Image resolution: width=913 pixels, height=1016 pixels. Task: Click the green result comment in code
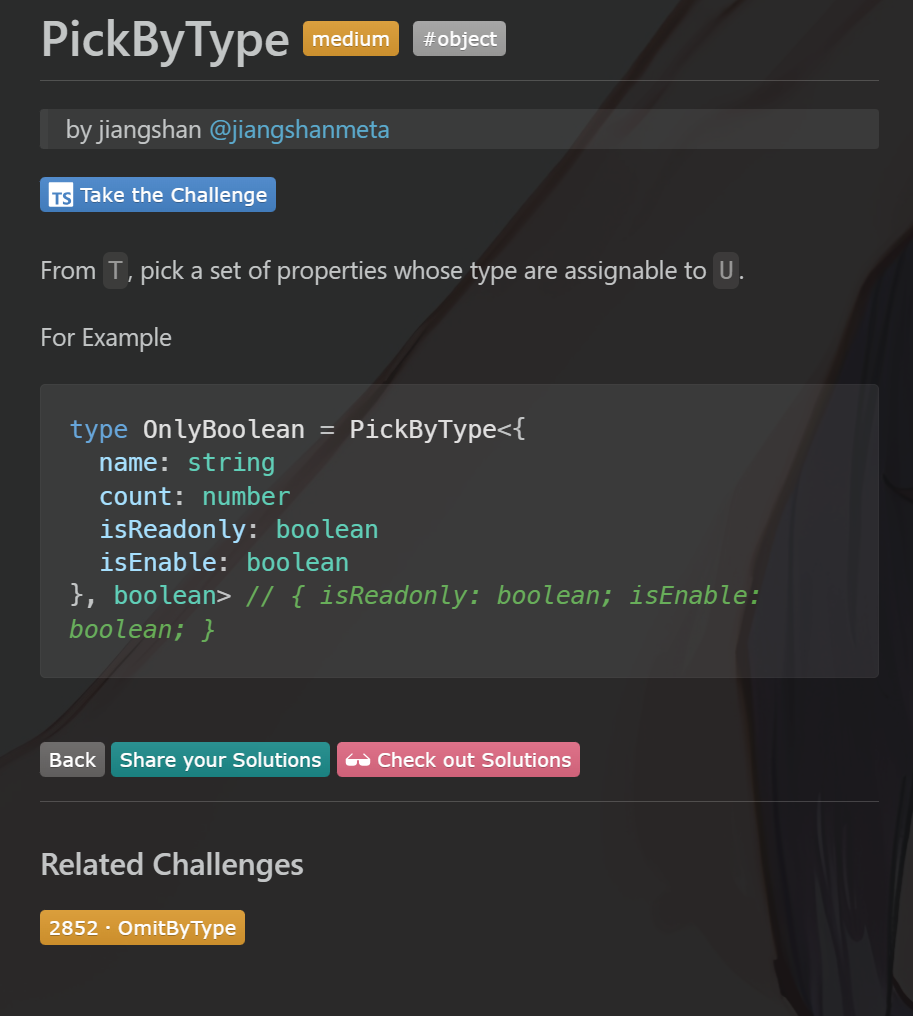[x=415, y=612]
